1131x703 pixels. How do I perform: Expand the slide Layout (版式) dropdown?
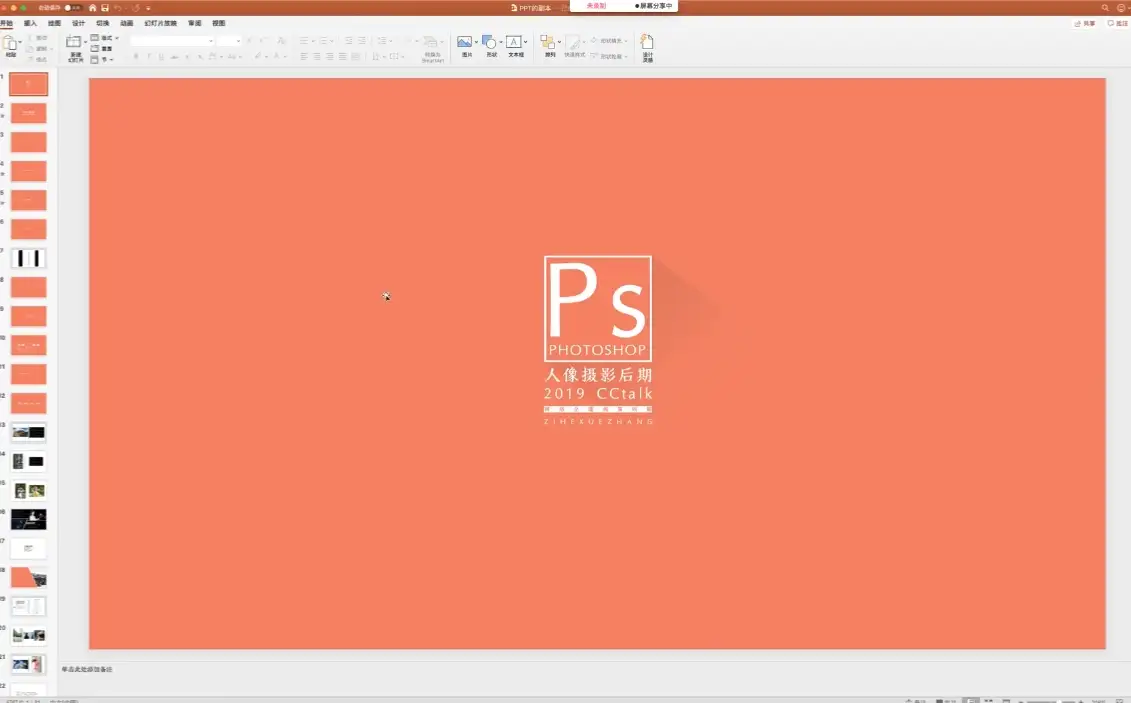tap(107, 38)
